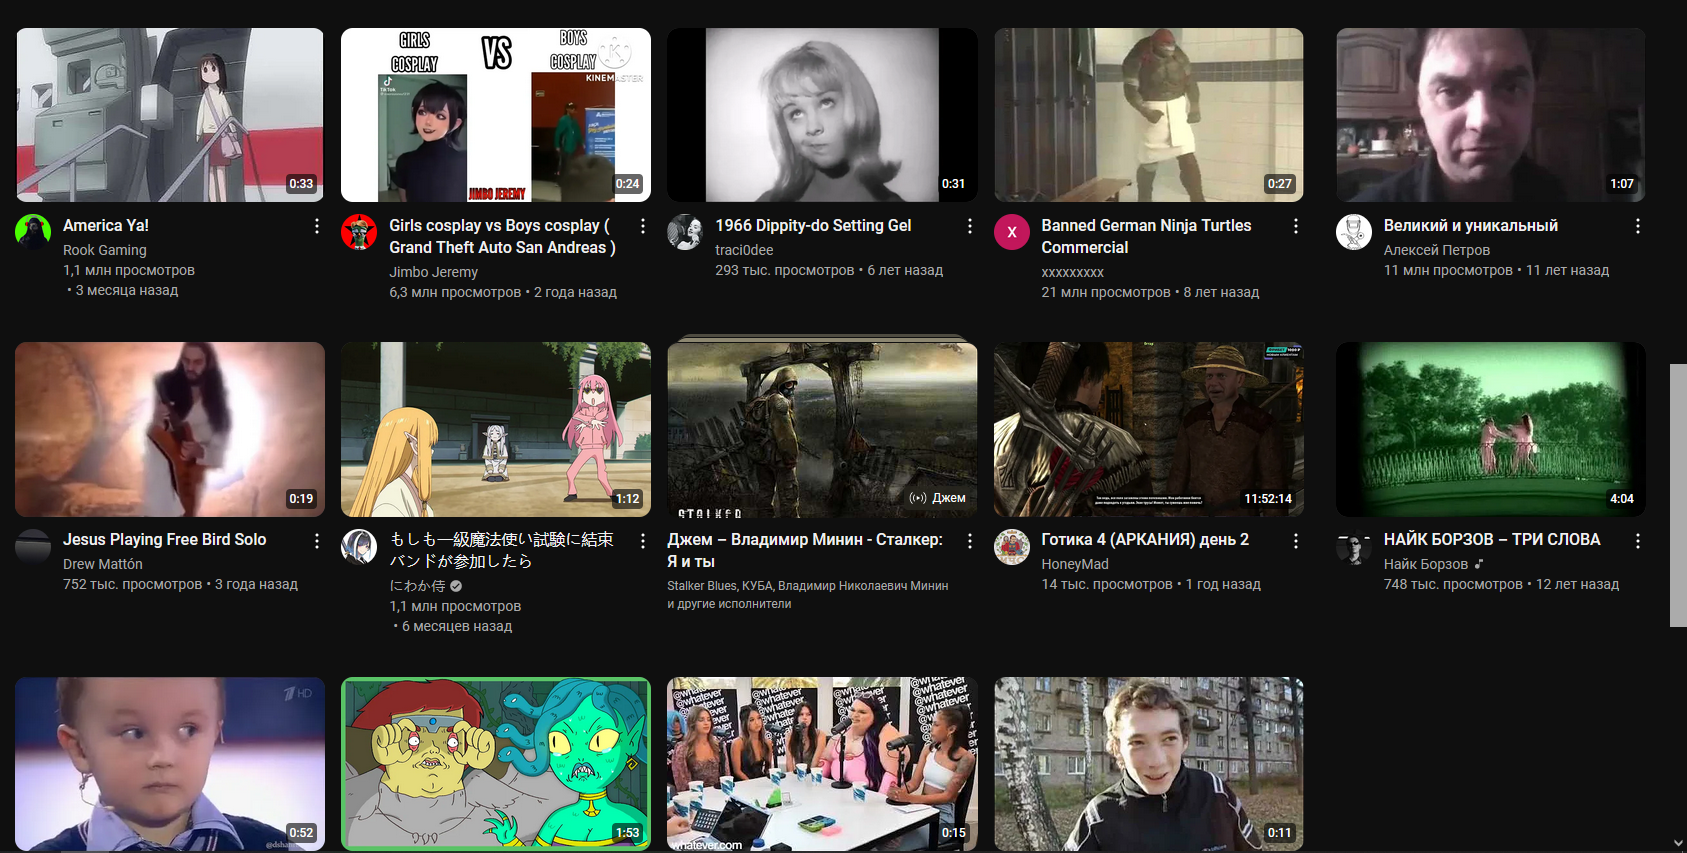Play НАЙК БОРЗОВ ТРИ СЛОВА thumbnail

pos(1491,429)
